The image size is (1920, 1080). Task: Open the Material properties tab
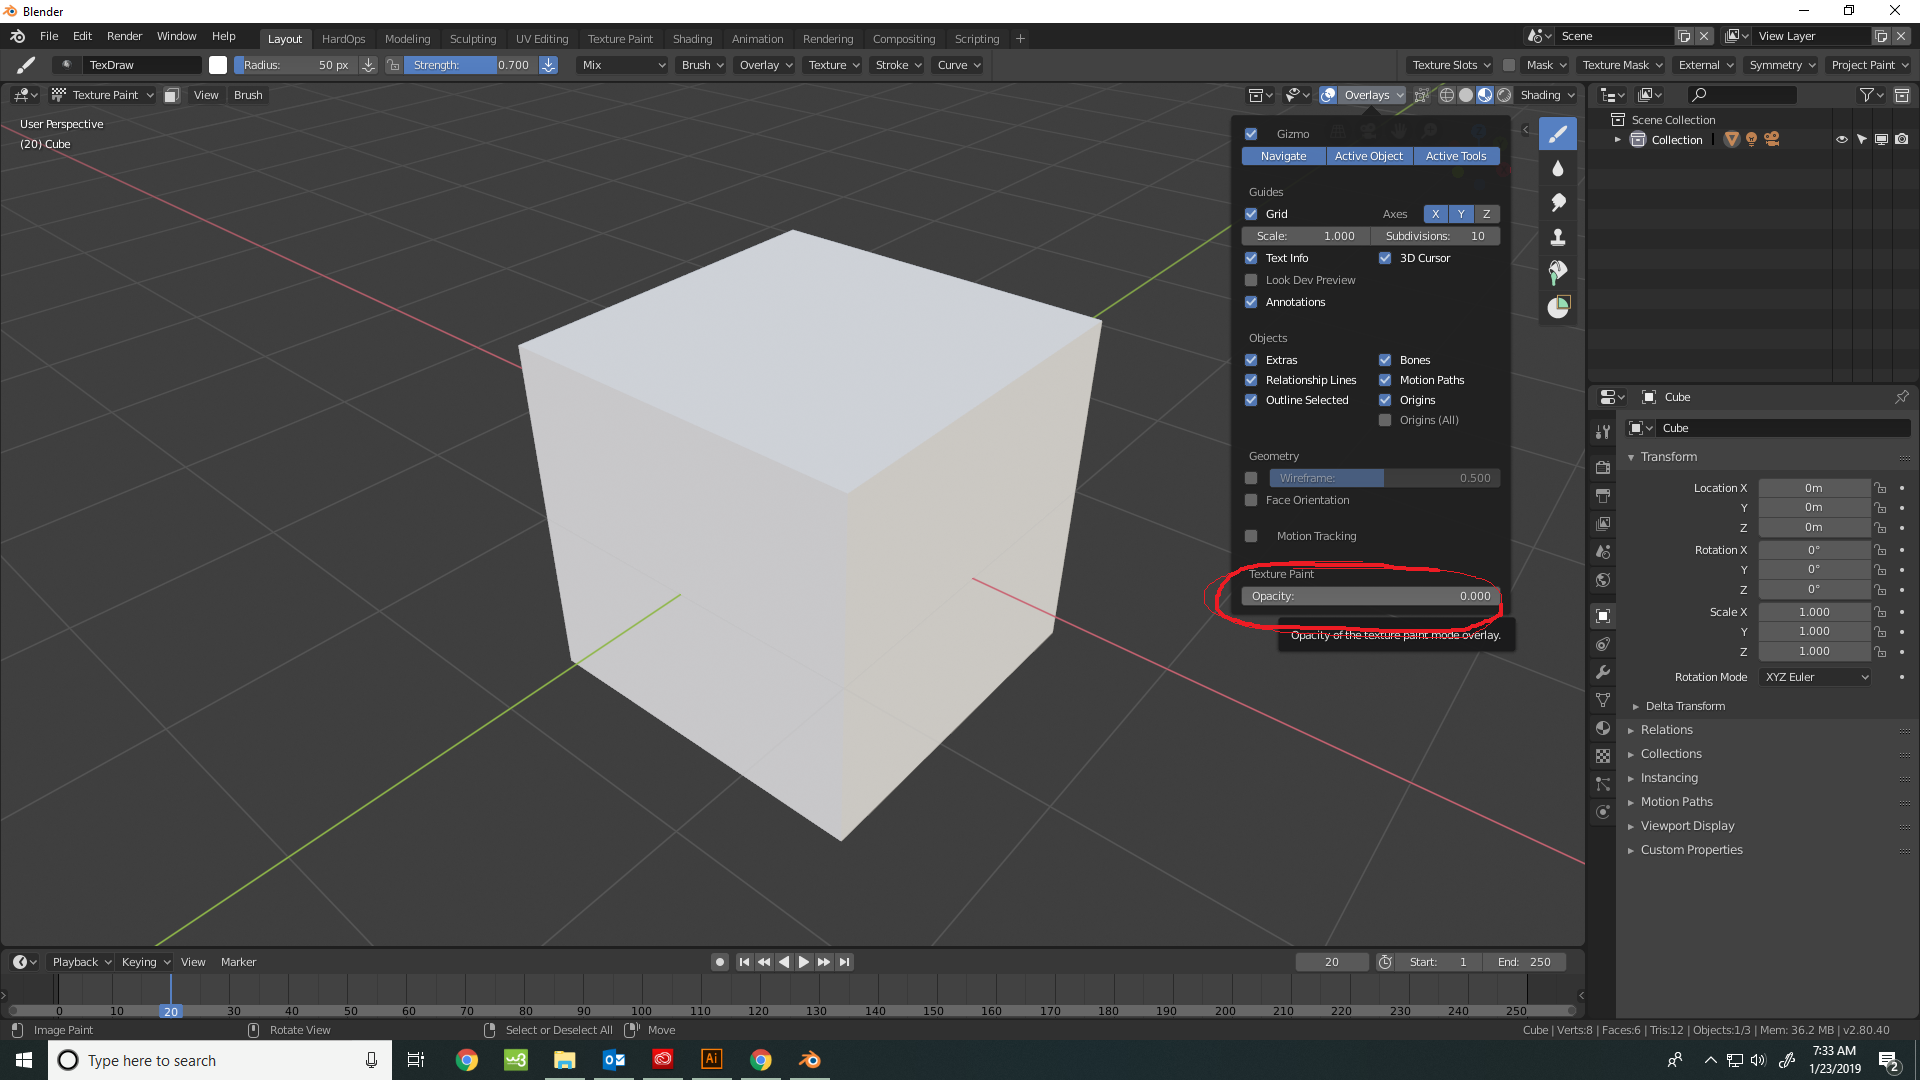tap(1603, 728)
